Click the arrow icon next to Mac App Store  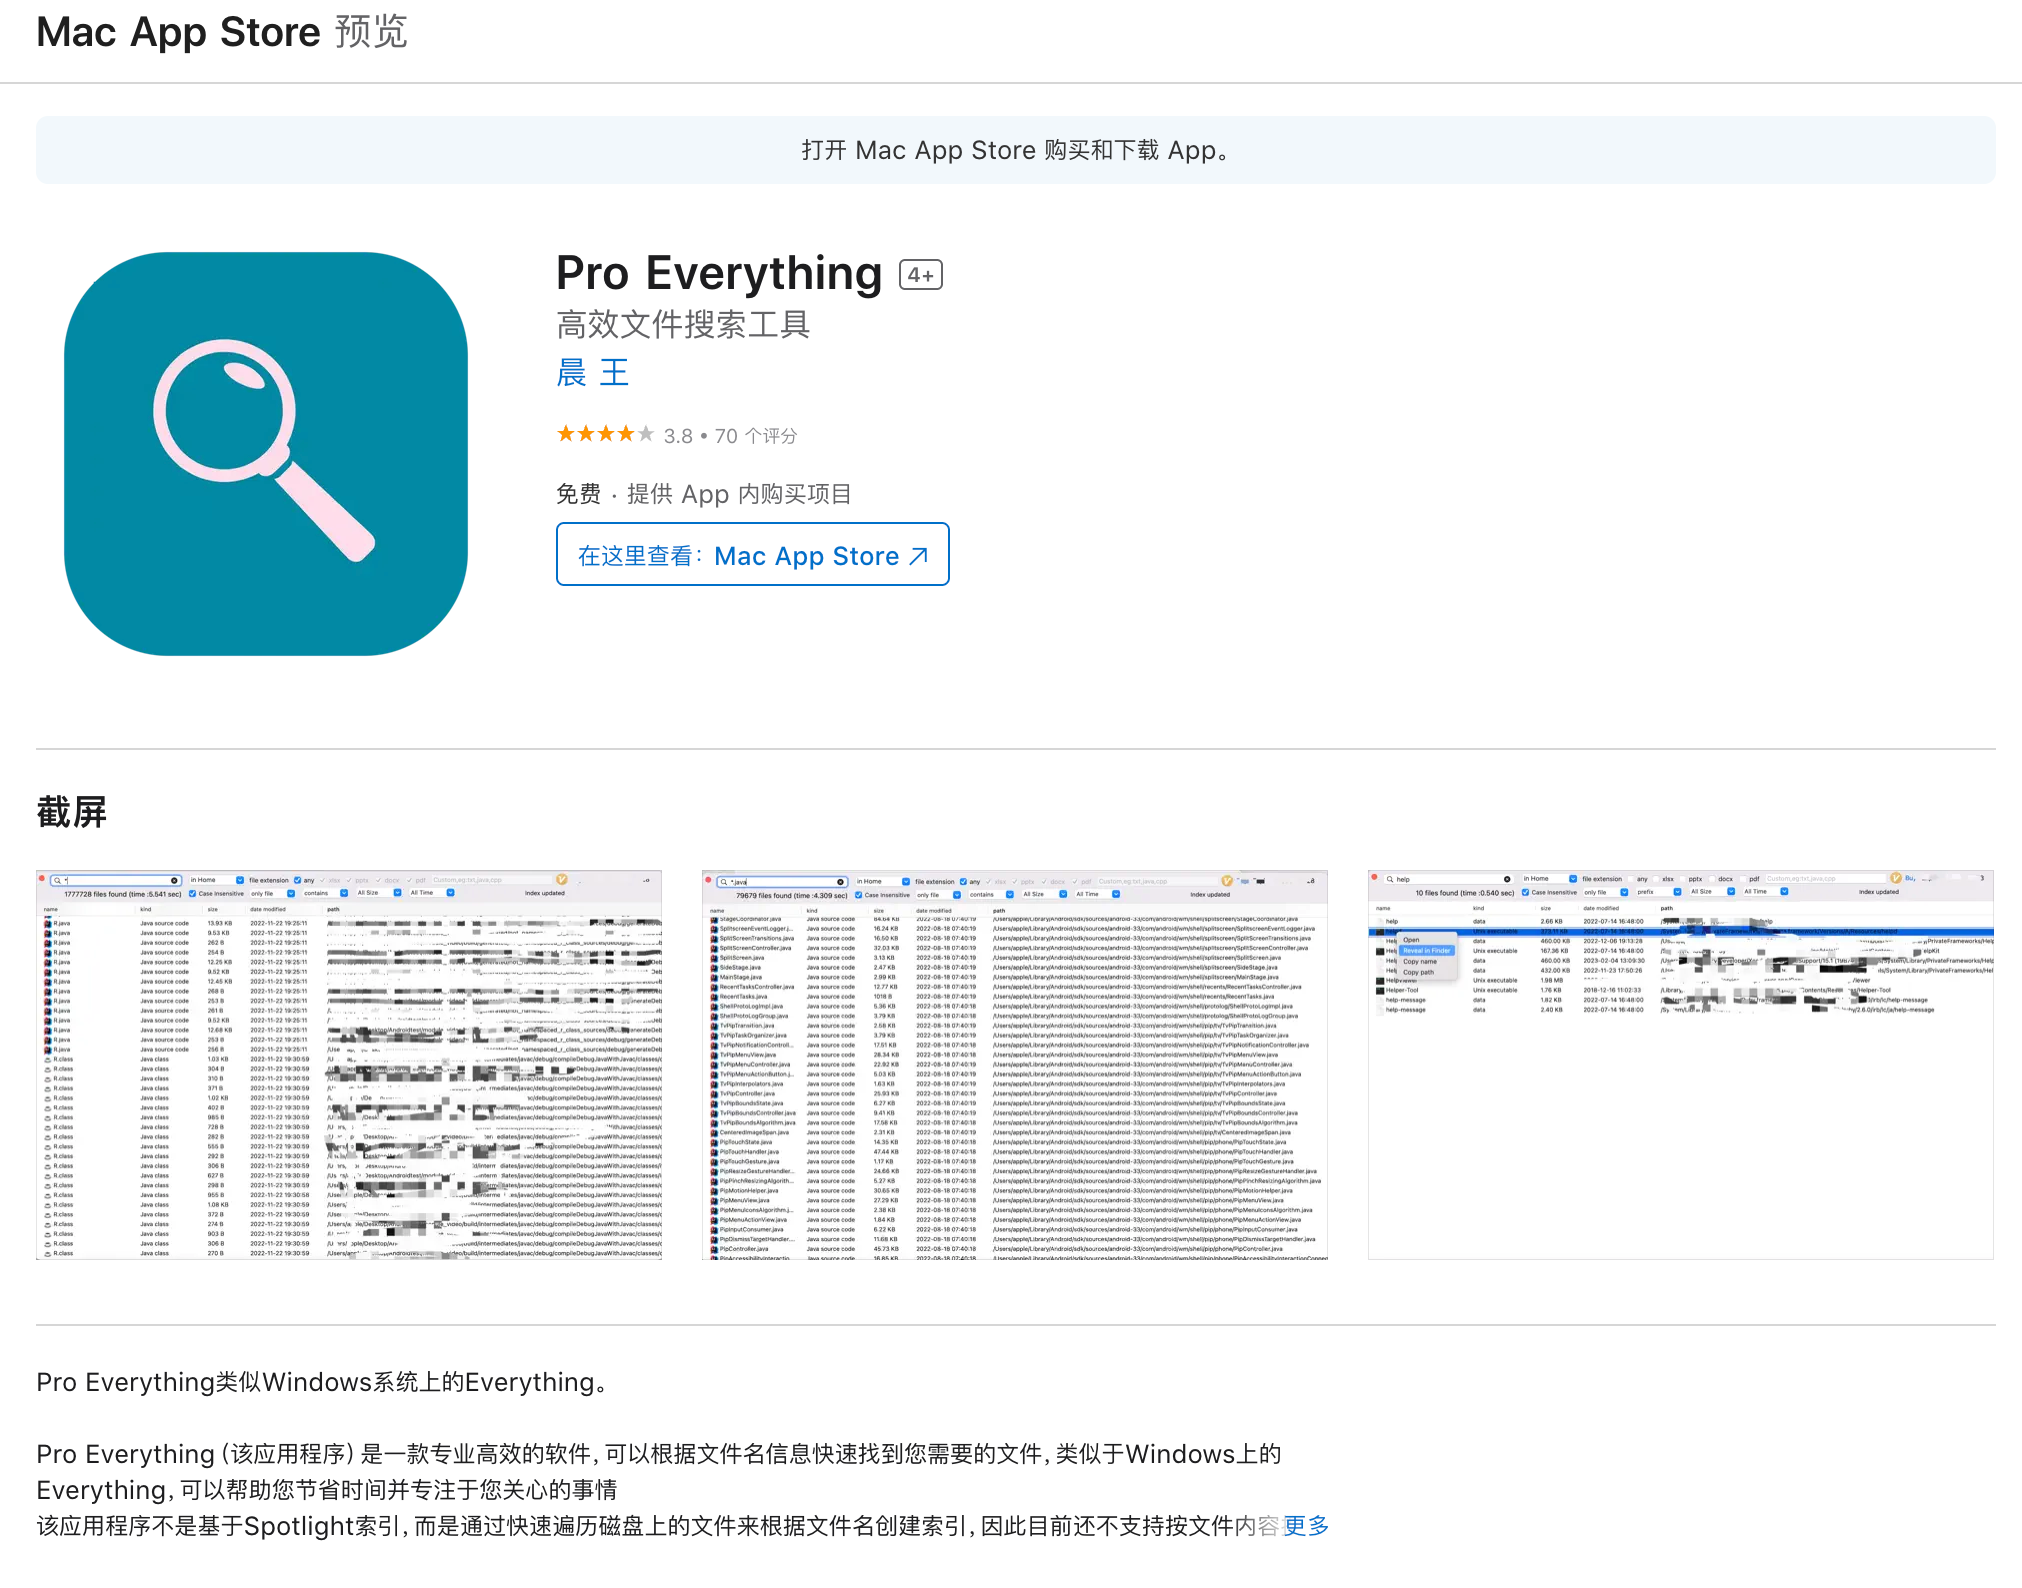(x=918, y=555)
